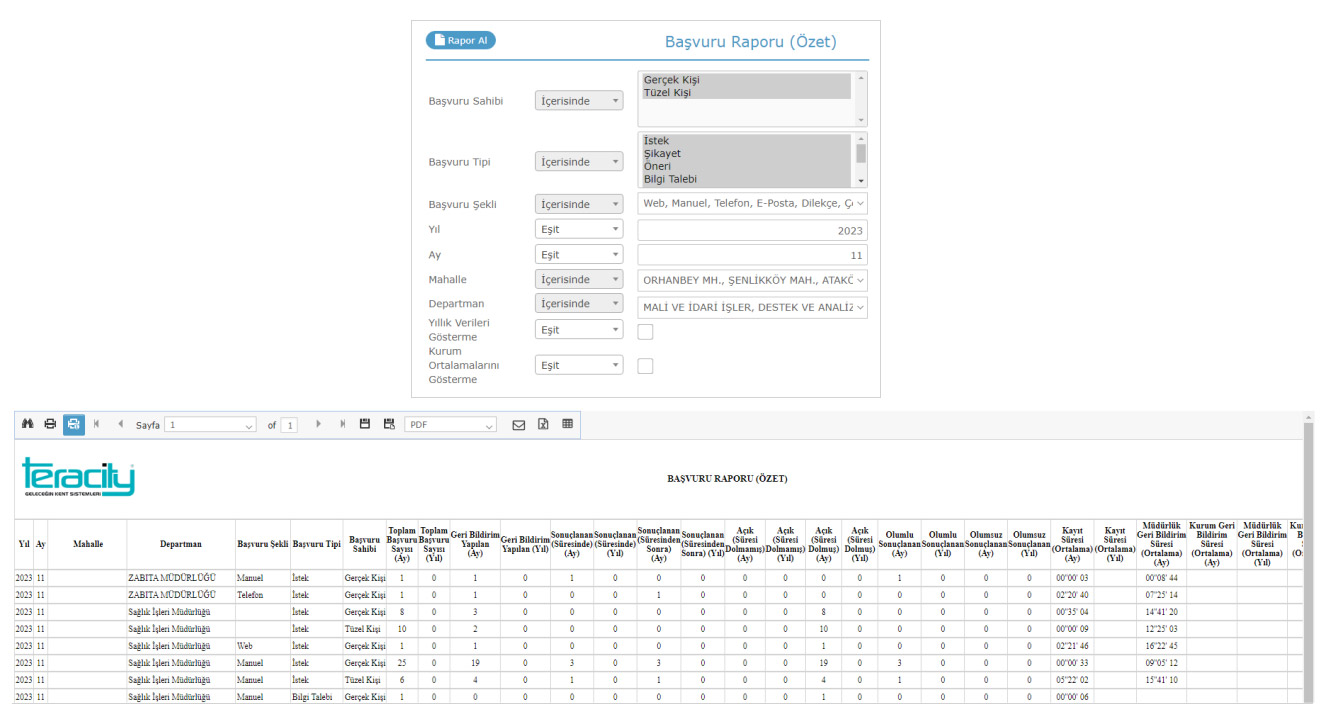Click the binoculars search icon in report toolbar
Screen dimensions: 1330x722
coord(27,424)
